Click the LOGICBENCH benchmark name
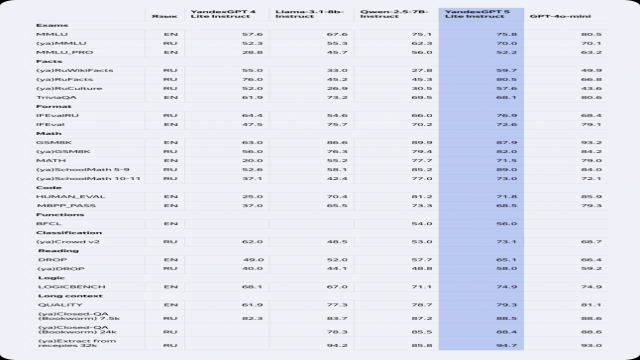The image size is (640, 360). [71, 287]
